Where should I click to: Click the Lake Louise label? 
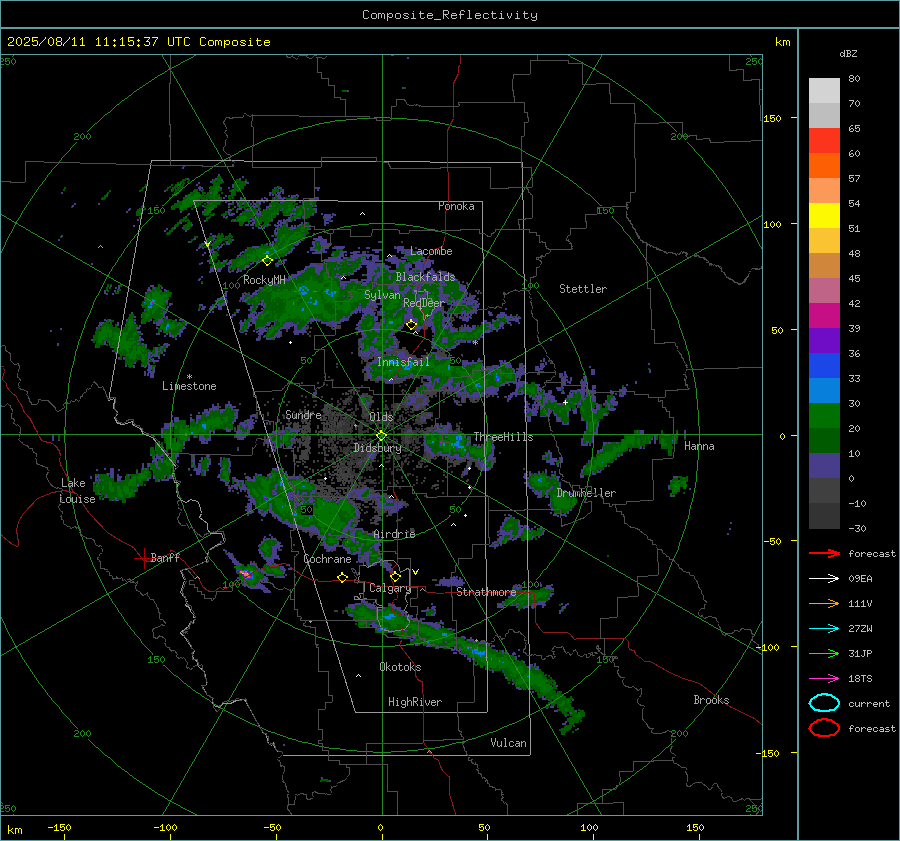[77, 491]
